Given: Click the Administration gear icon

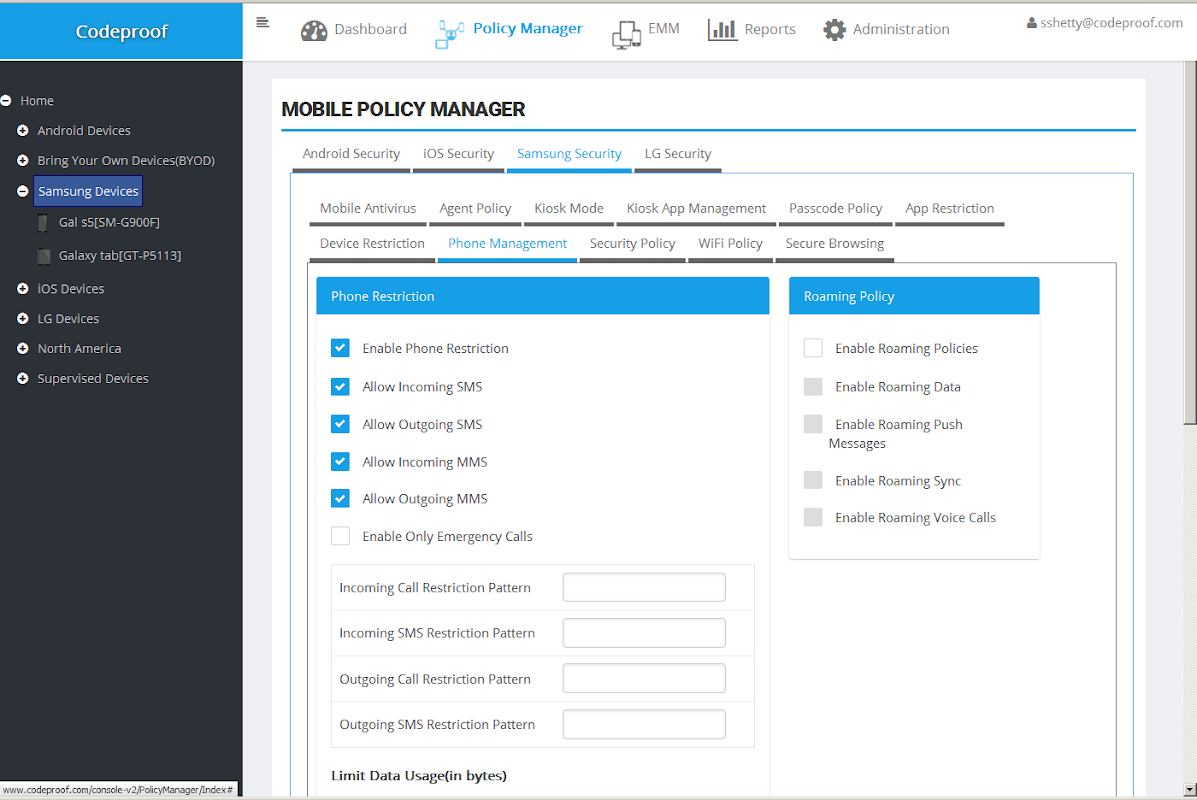Looking at the screenshot, I should (x=834, y=30).
